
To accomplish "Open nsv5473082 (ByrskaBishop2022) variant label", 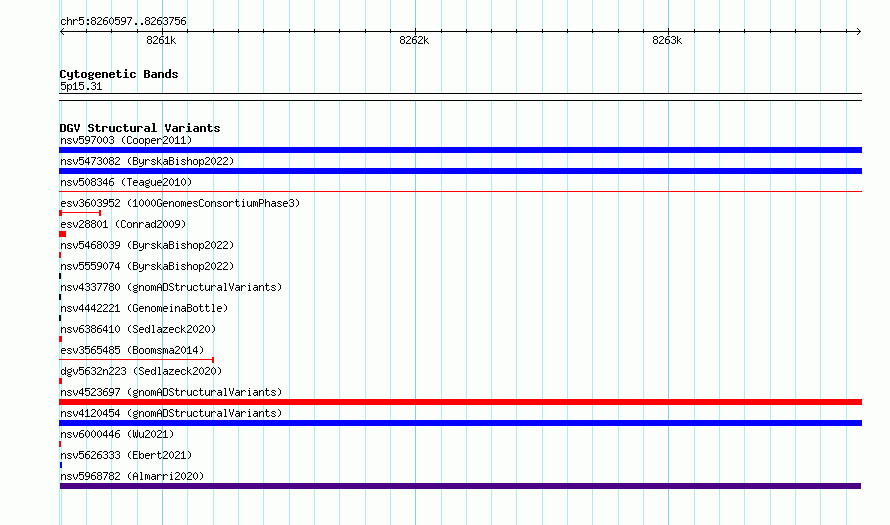I will (x=147, y=161).
